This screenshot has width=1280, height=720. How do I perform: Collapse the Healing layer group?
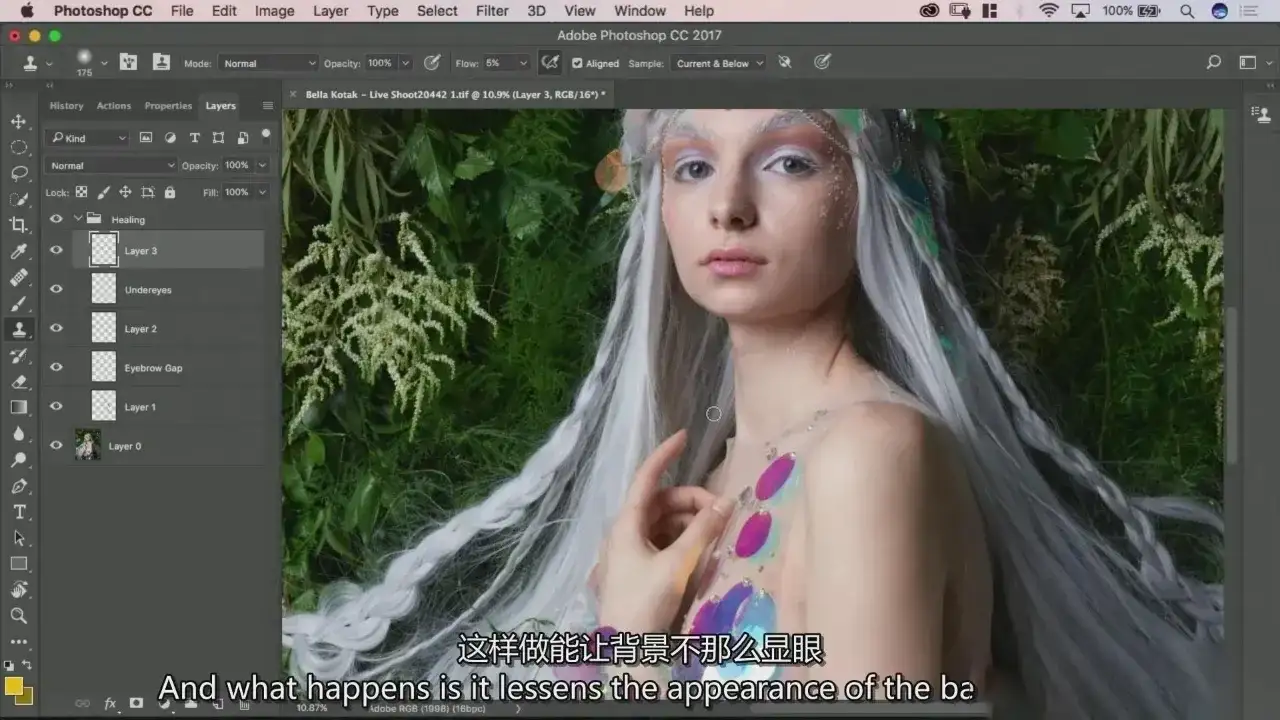[78, 219]
